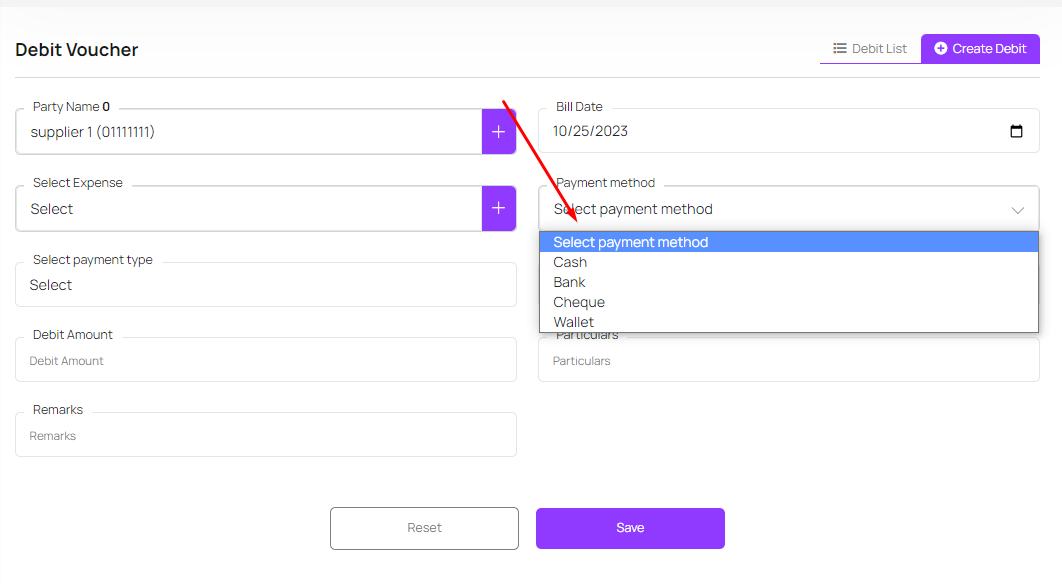
Task: Expand the Select Expense dropdown
Action: 248,209
